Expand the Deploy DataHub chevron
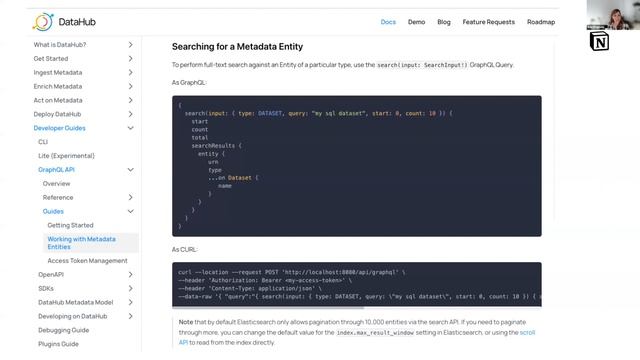Screen dimensions: 640x360 click(x=130, y=114)
